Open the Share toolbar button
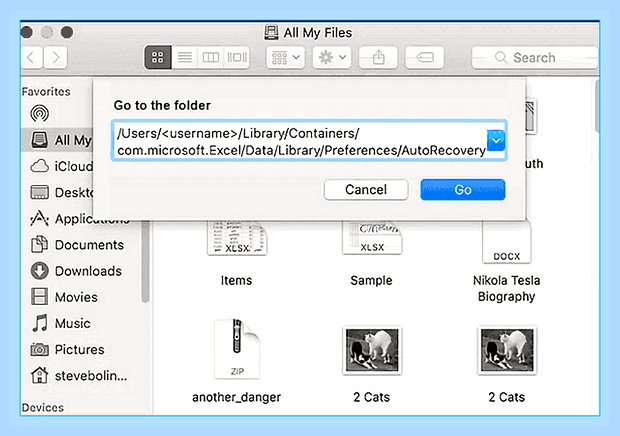The width and height of the screenshot is (620, 436). 378,58
